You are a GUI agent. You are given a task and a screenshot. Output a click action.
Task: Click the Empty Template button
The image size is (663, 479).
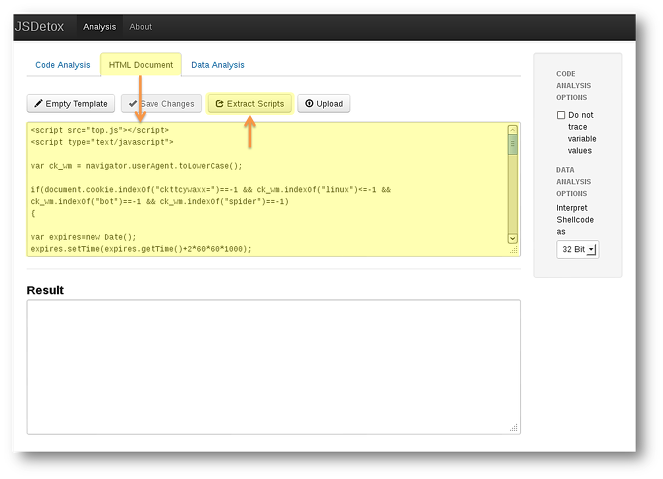coord(71,104)
